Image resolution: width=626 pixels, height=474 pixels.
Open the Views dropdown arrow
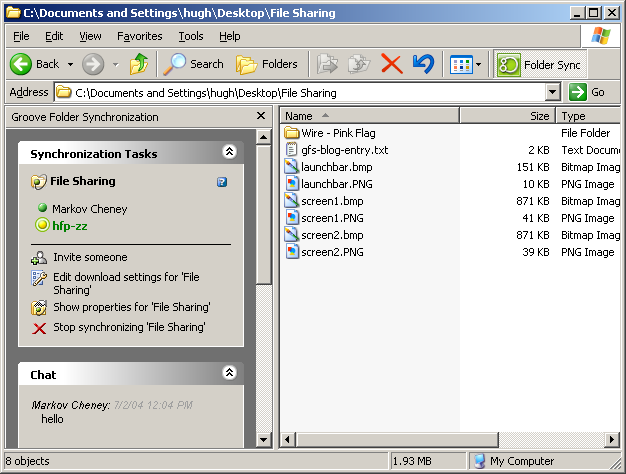(x=478, y=64)
